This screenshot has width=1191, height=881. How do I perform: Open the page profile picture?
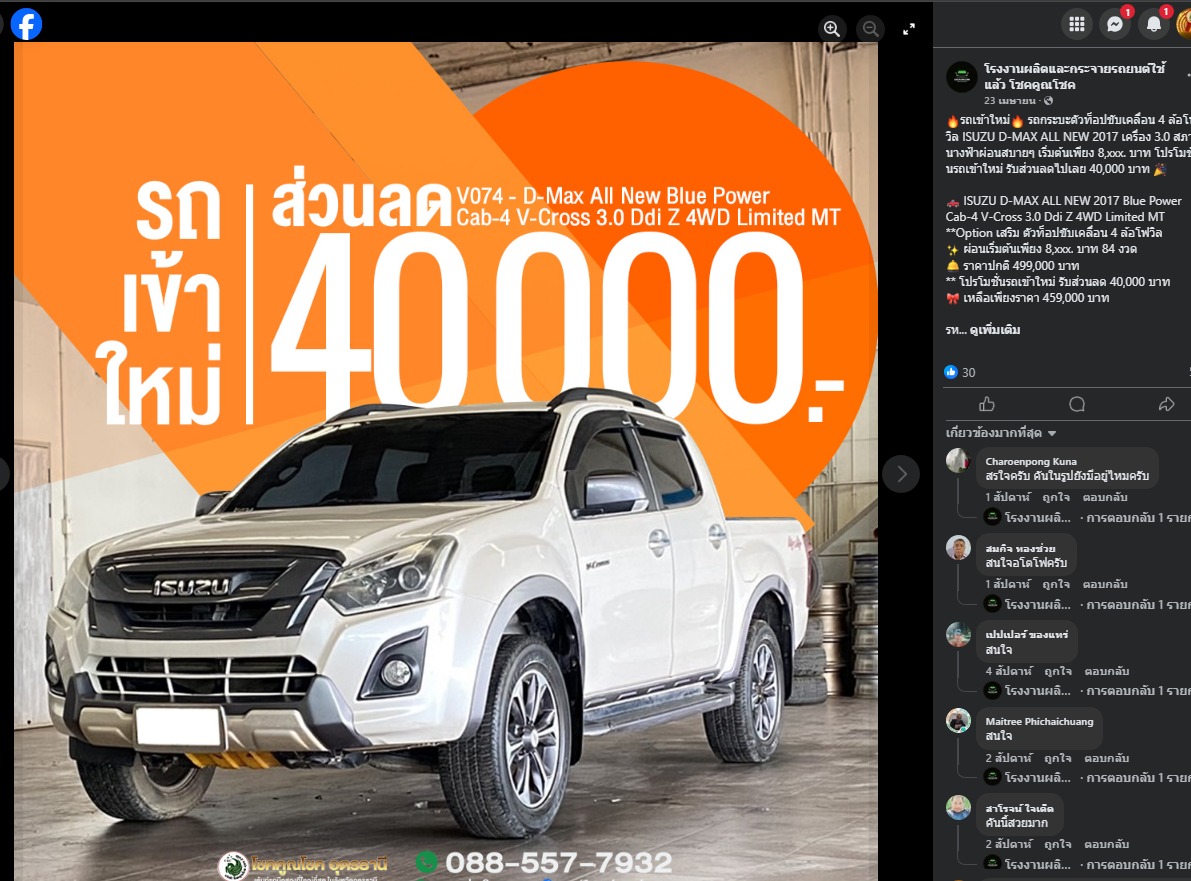pyautogui.click(x=962, y=77)
